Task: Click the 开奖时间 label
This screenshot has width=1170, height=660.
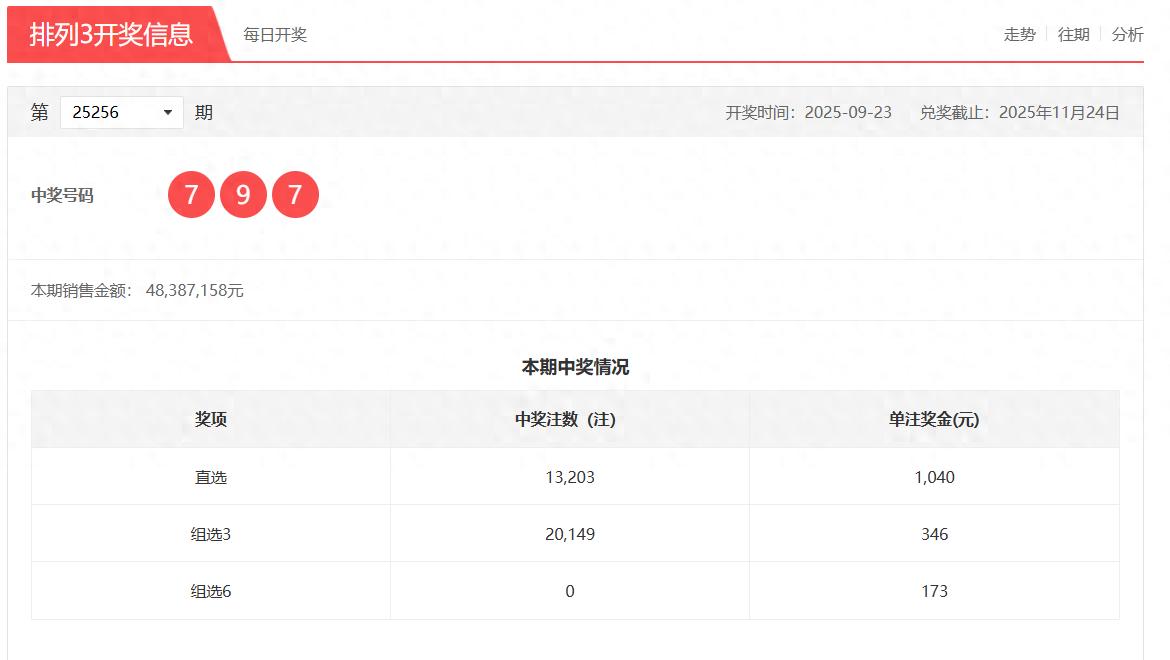Action: coord(760,113)
